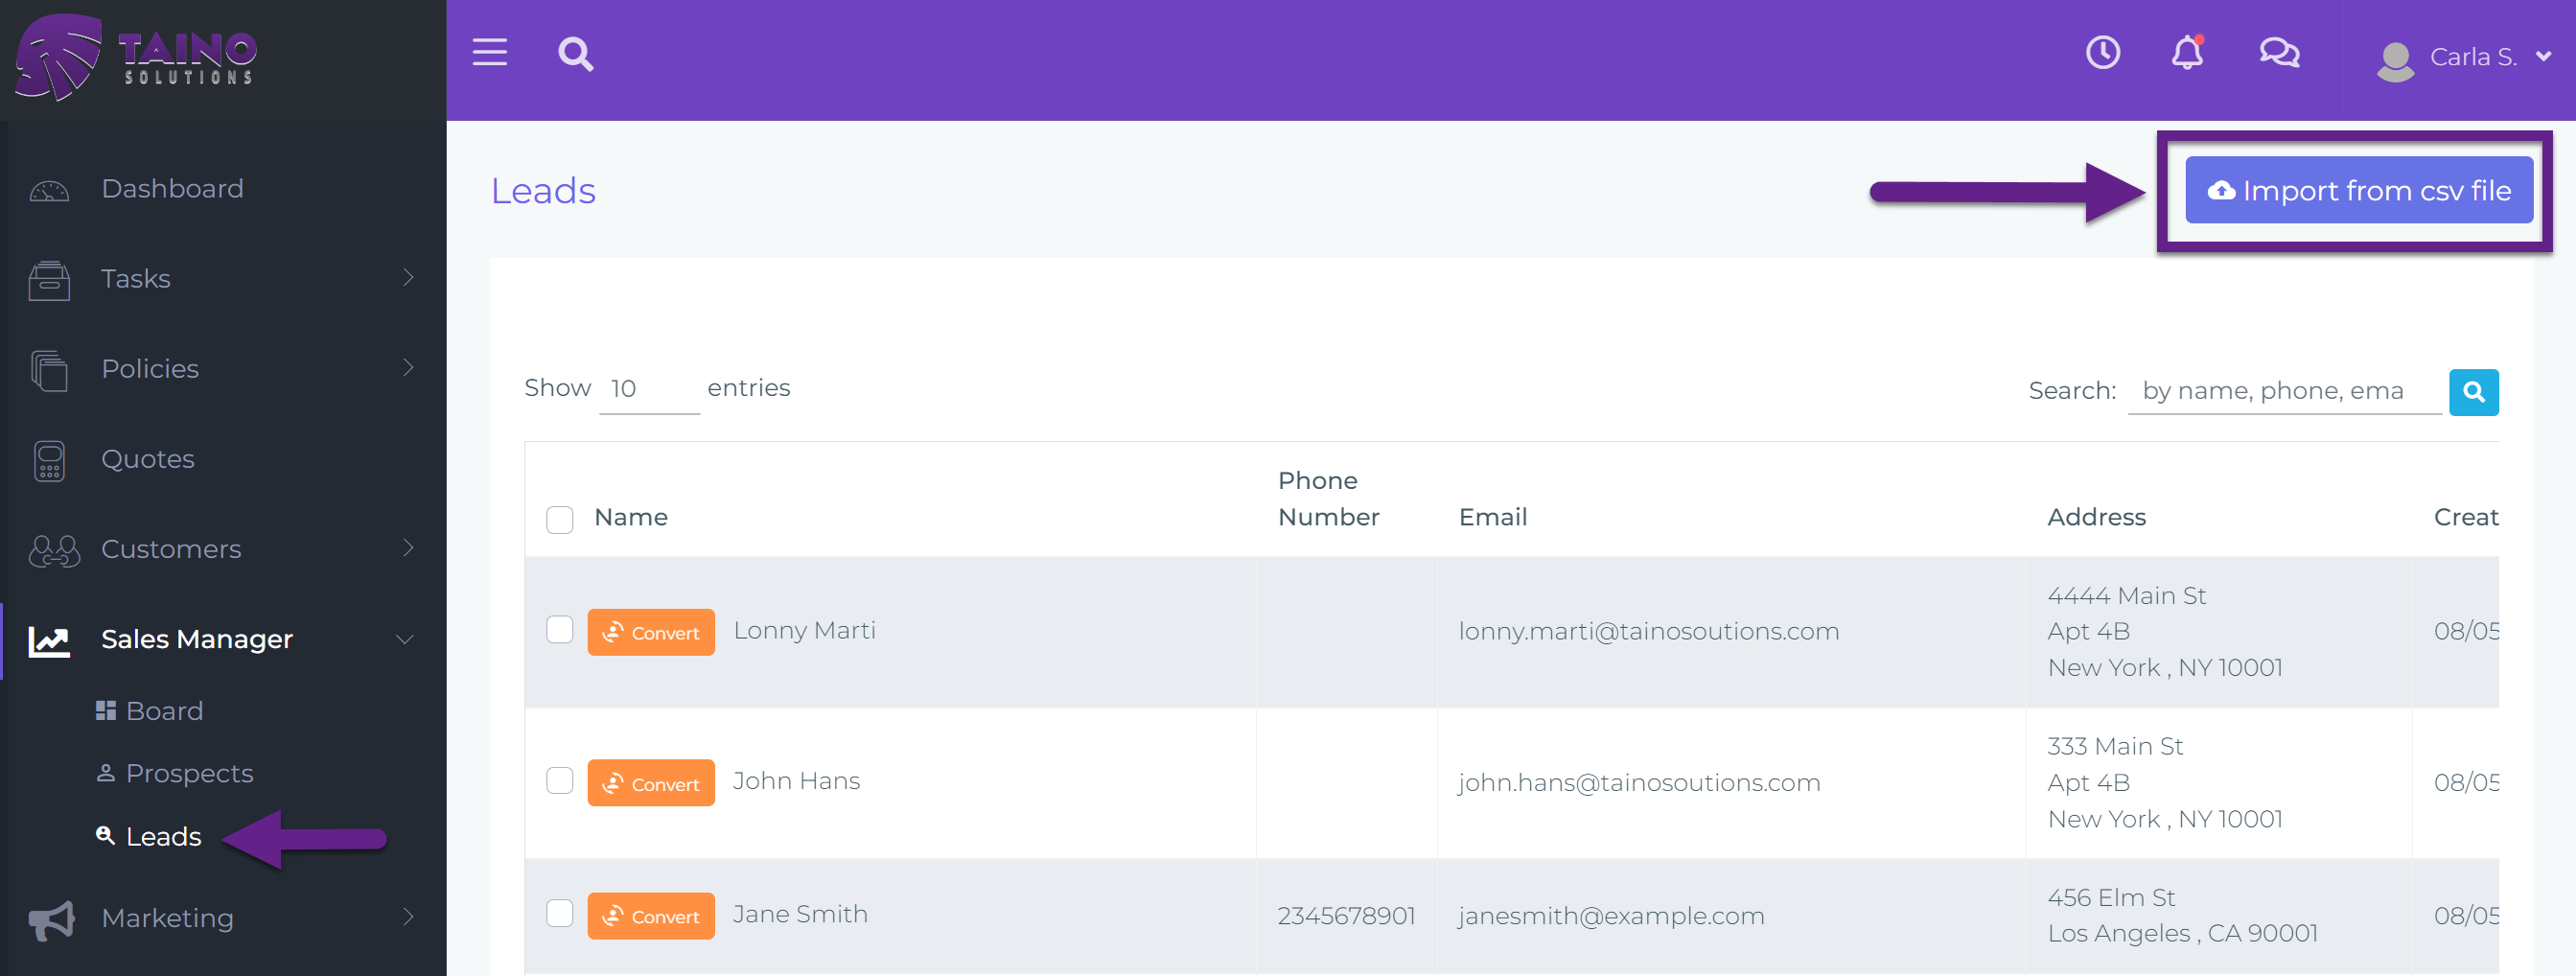Sort by the Name column header
This screenshot has height=976, width=2576.
coord(630,517)
